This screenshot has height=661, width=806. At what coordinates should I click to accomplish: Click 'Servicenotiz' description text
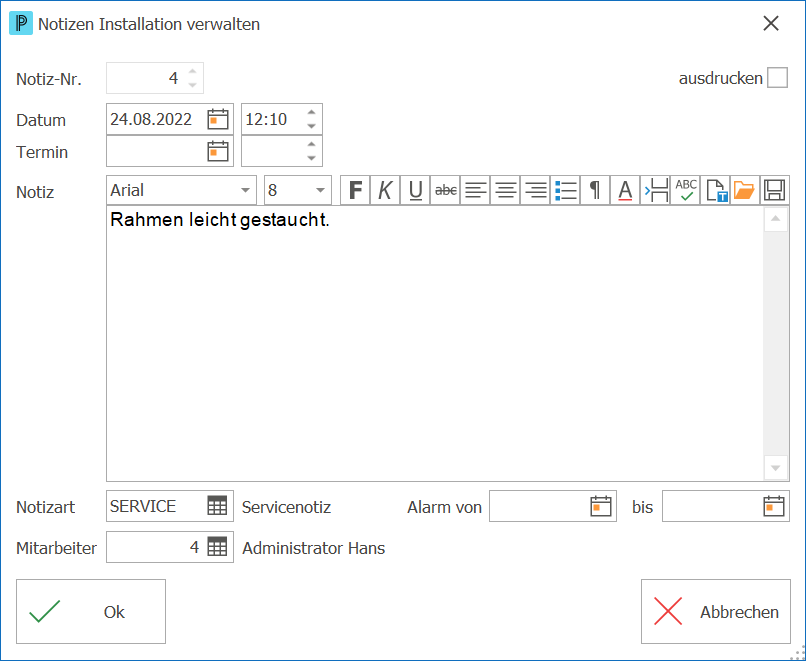pos(286,507)
